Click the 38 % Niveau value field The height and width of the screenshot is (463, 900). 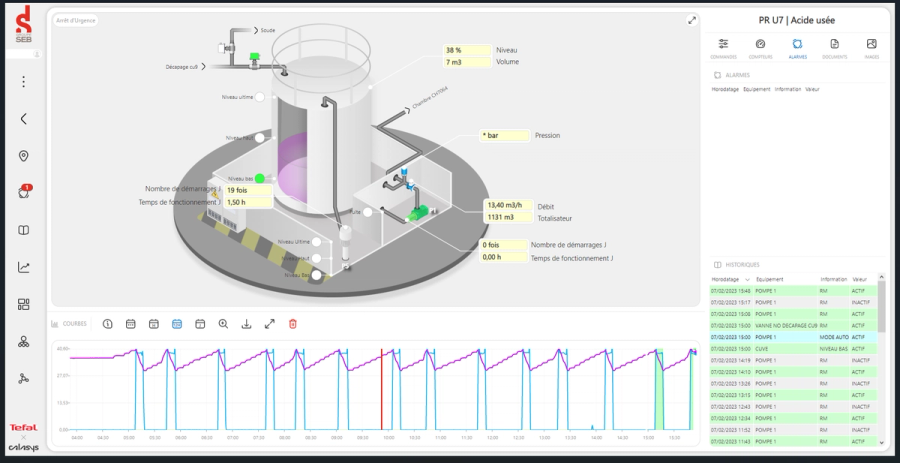click(467, 50)
